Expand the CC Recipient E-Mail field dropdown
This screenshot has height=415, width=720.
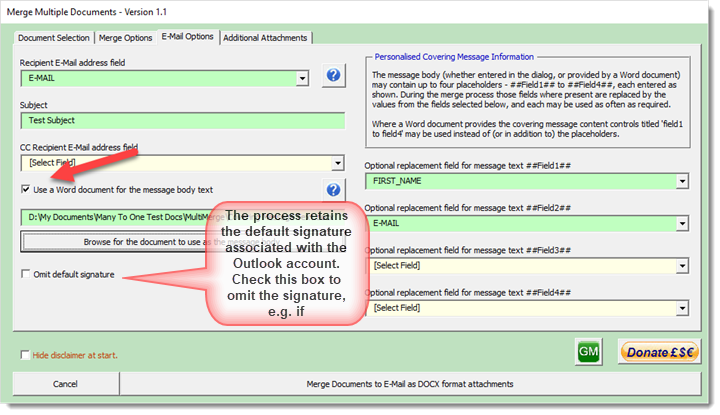pos(337,162)
